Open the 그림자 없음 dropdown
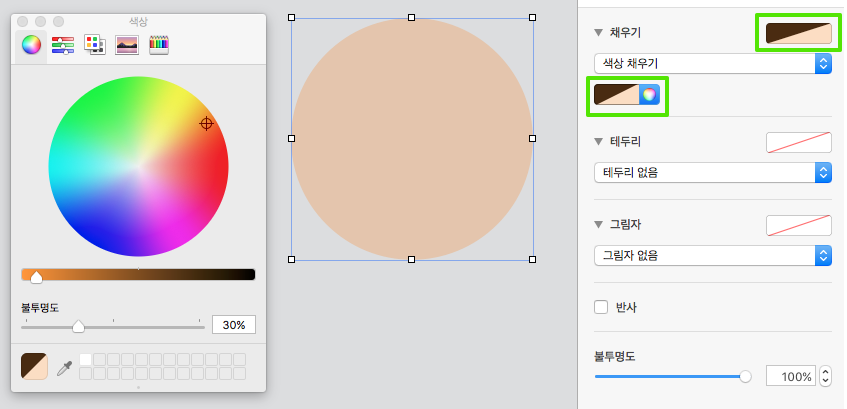 (x=712, y=256)
